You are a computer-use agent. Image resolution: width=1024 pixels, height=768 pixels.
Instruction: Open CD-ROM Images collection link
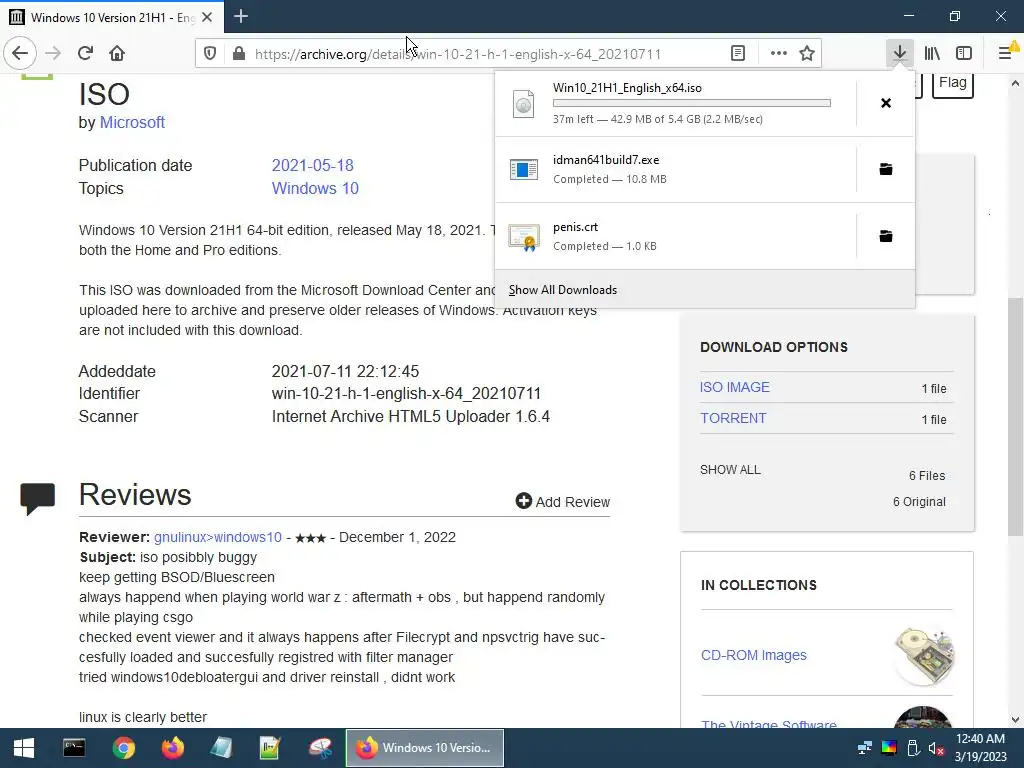pyautogui.click(x=754, y=655)
